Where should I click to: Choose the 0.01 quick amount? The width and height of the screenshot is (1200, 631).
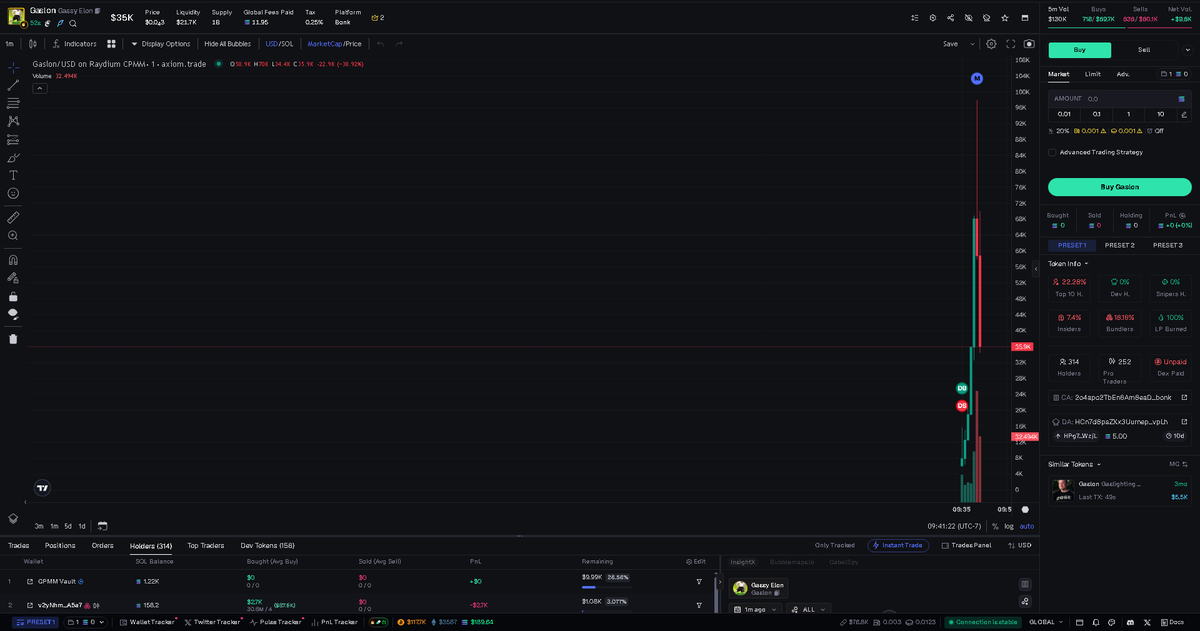[1064, 114]
